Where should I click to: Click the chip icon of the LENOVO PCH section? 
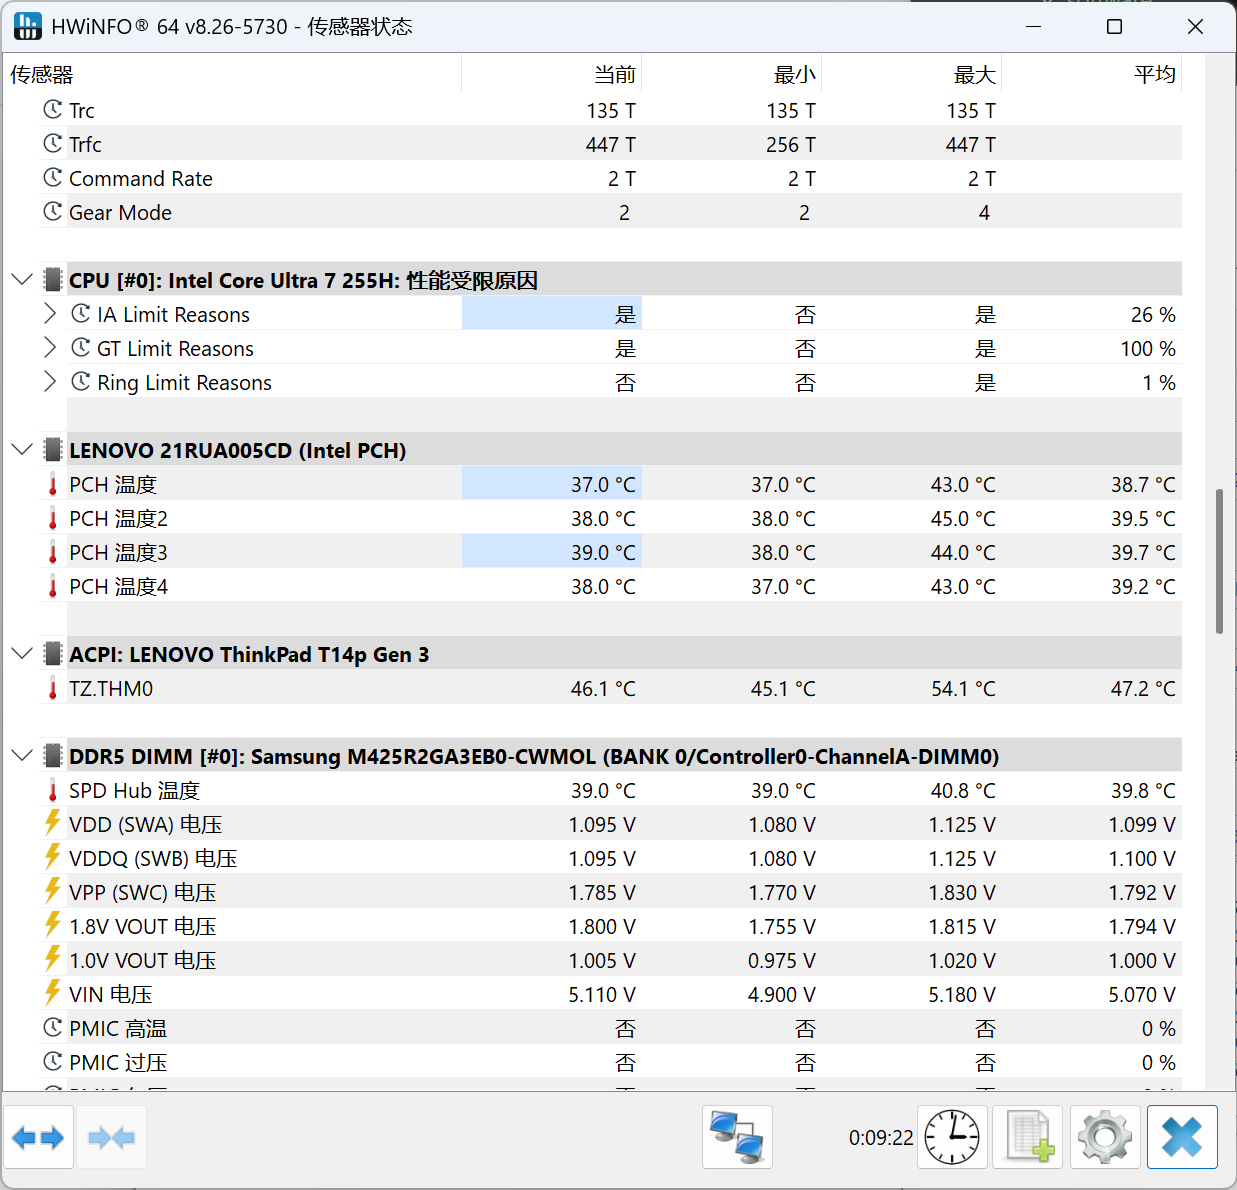click(53, 449)
